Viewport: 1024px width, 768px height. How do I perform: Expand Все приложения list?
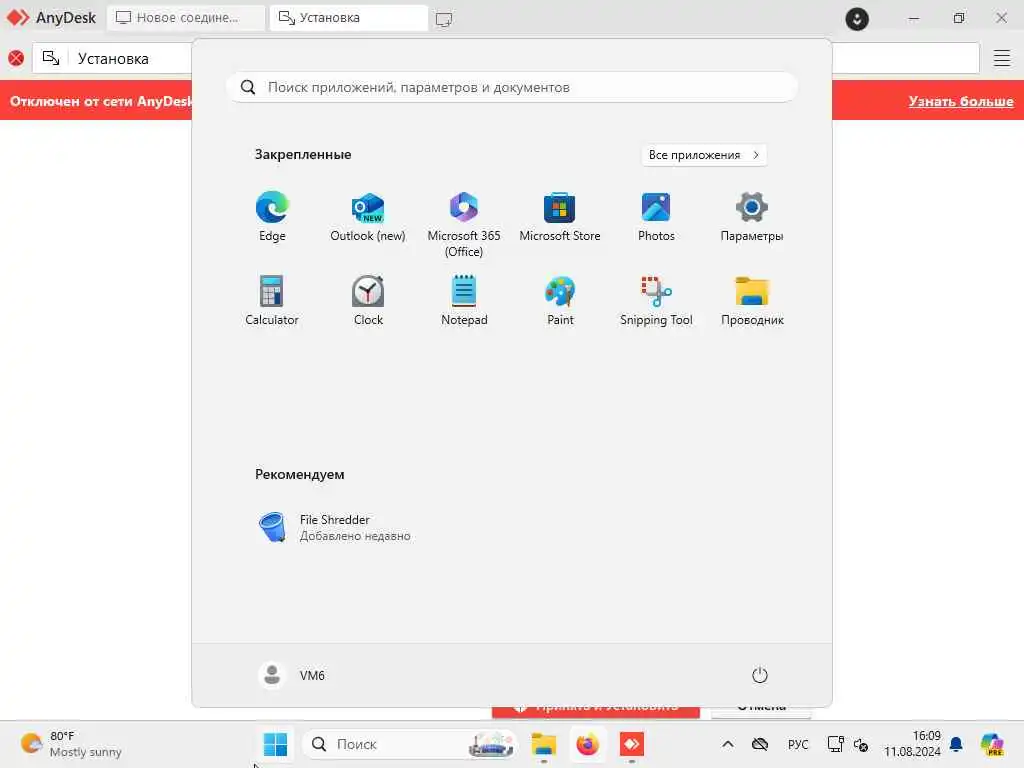pos(703,155)
